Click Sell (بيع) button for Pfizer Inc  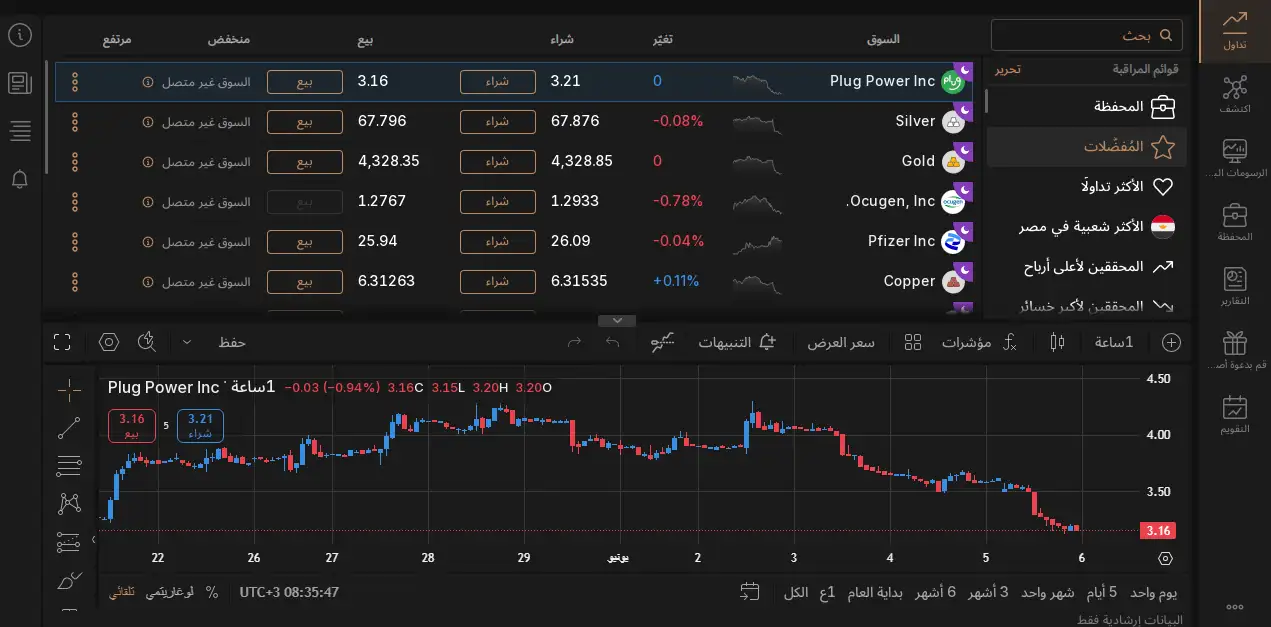[304, 242]
